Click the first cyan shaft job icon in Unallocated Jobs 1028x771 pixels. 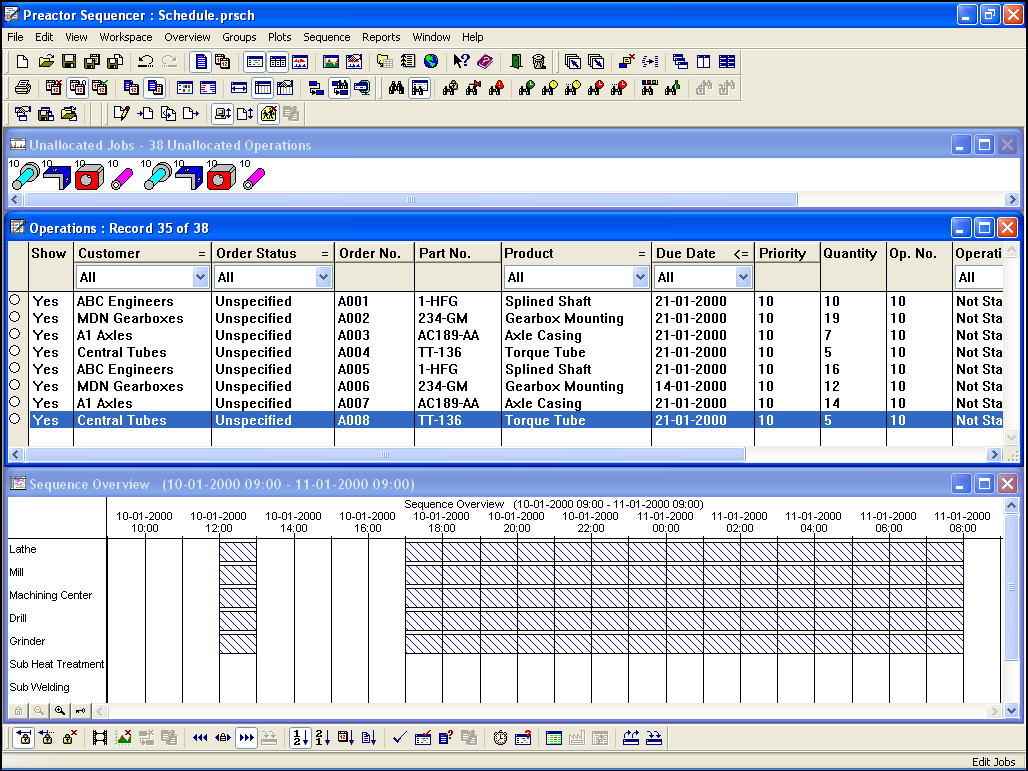(x=26, y=176)
